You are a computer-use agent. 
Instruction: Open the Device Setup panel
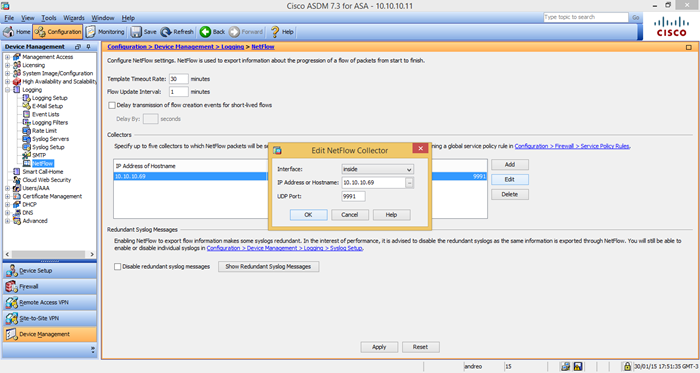[x=50, y=270]
